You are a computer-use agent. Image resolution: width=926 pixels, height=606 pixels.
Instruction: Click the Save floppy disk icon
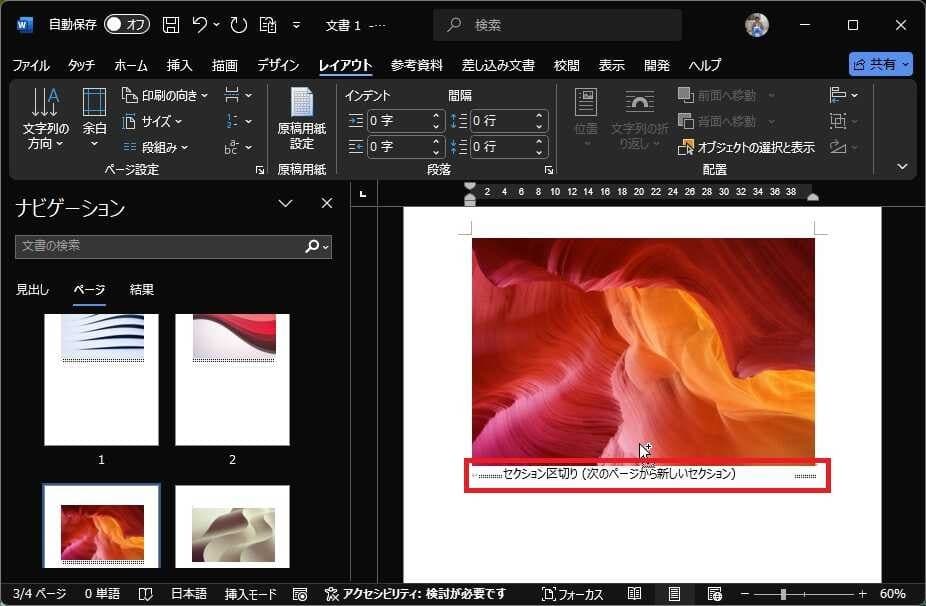click(171, 24)
